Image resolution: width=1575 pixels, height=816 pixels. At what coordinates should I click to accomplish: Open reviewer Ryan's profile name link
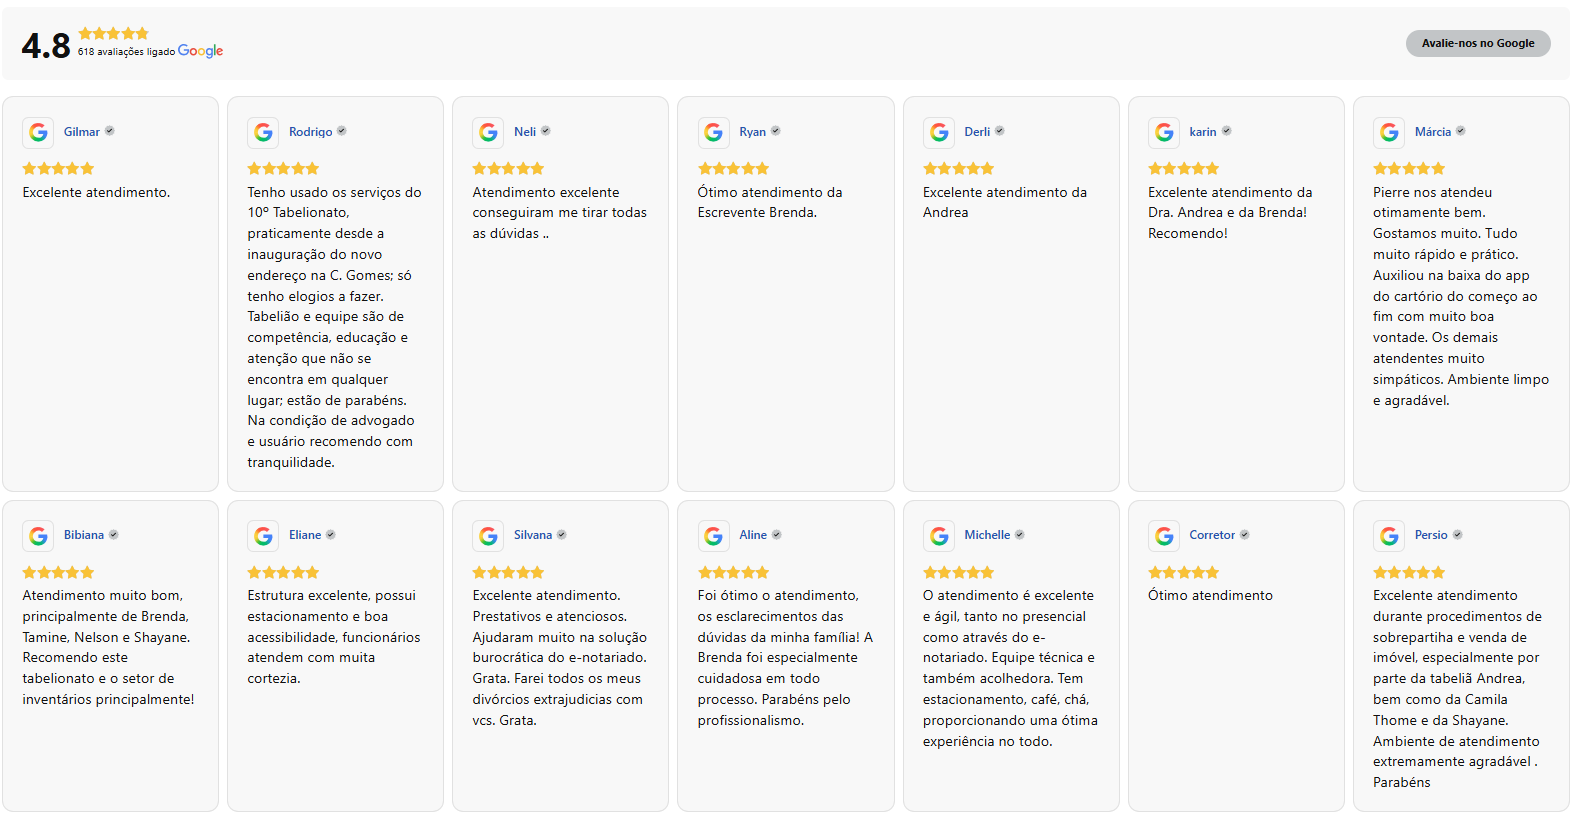(752, 132)
